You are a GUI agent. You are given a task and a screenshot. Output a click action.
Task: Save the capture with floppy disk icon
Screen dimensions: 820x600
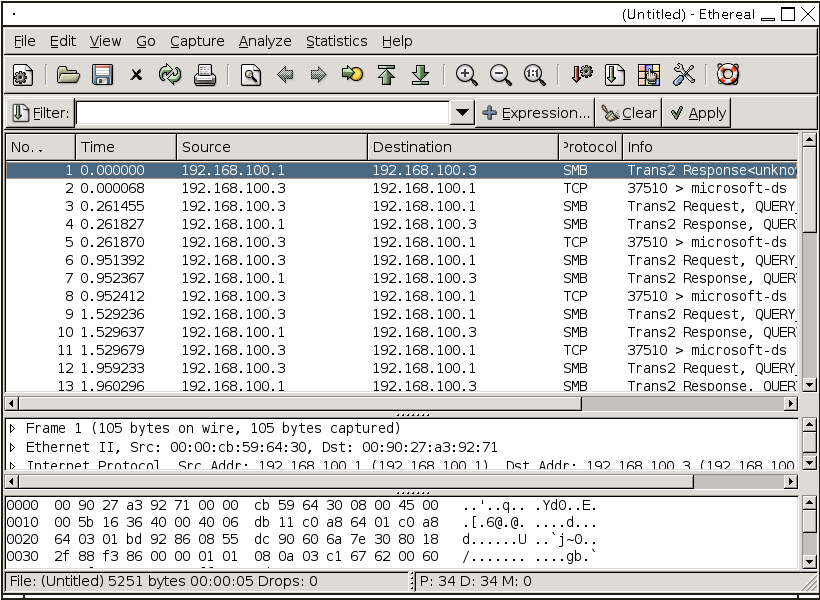click(102, 75)
